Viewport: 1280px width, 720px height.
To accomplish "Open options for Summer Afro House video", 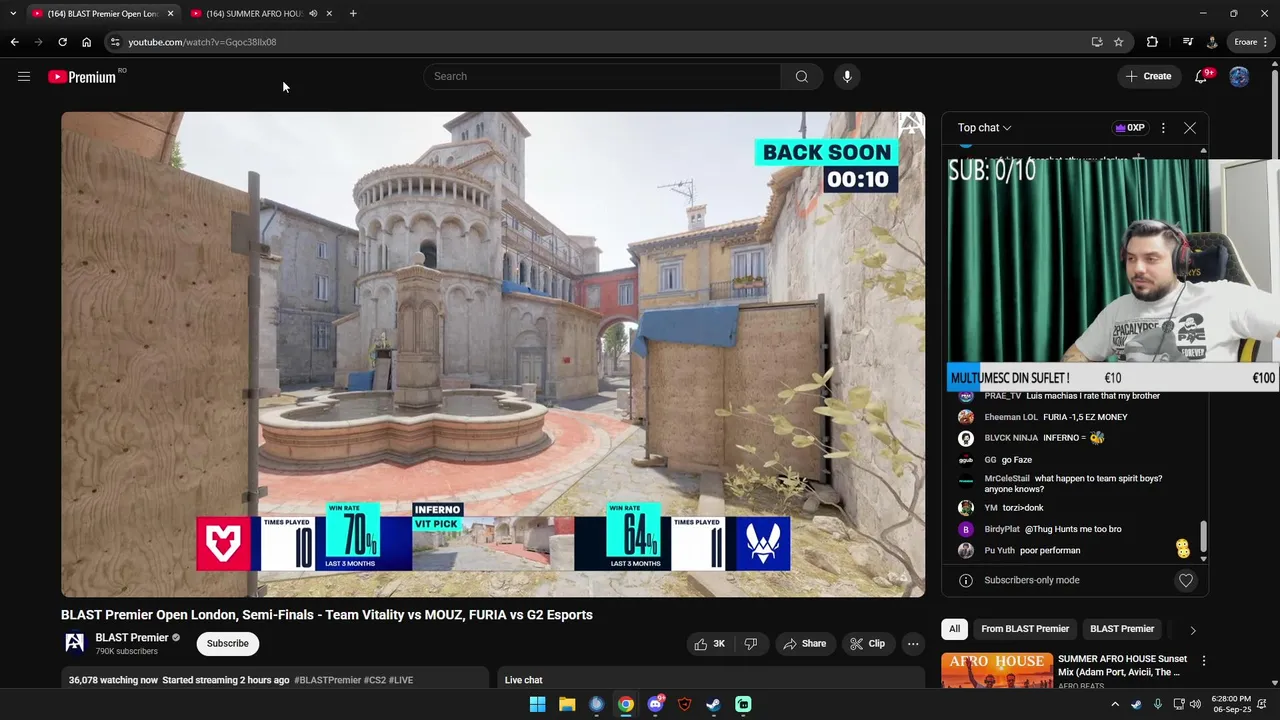I will click(1204, 661).
